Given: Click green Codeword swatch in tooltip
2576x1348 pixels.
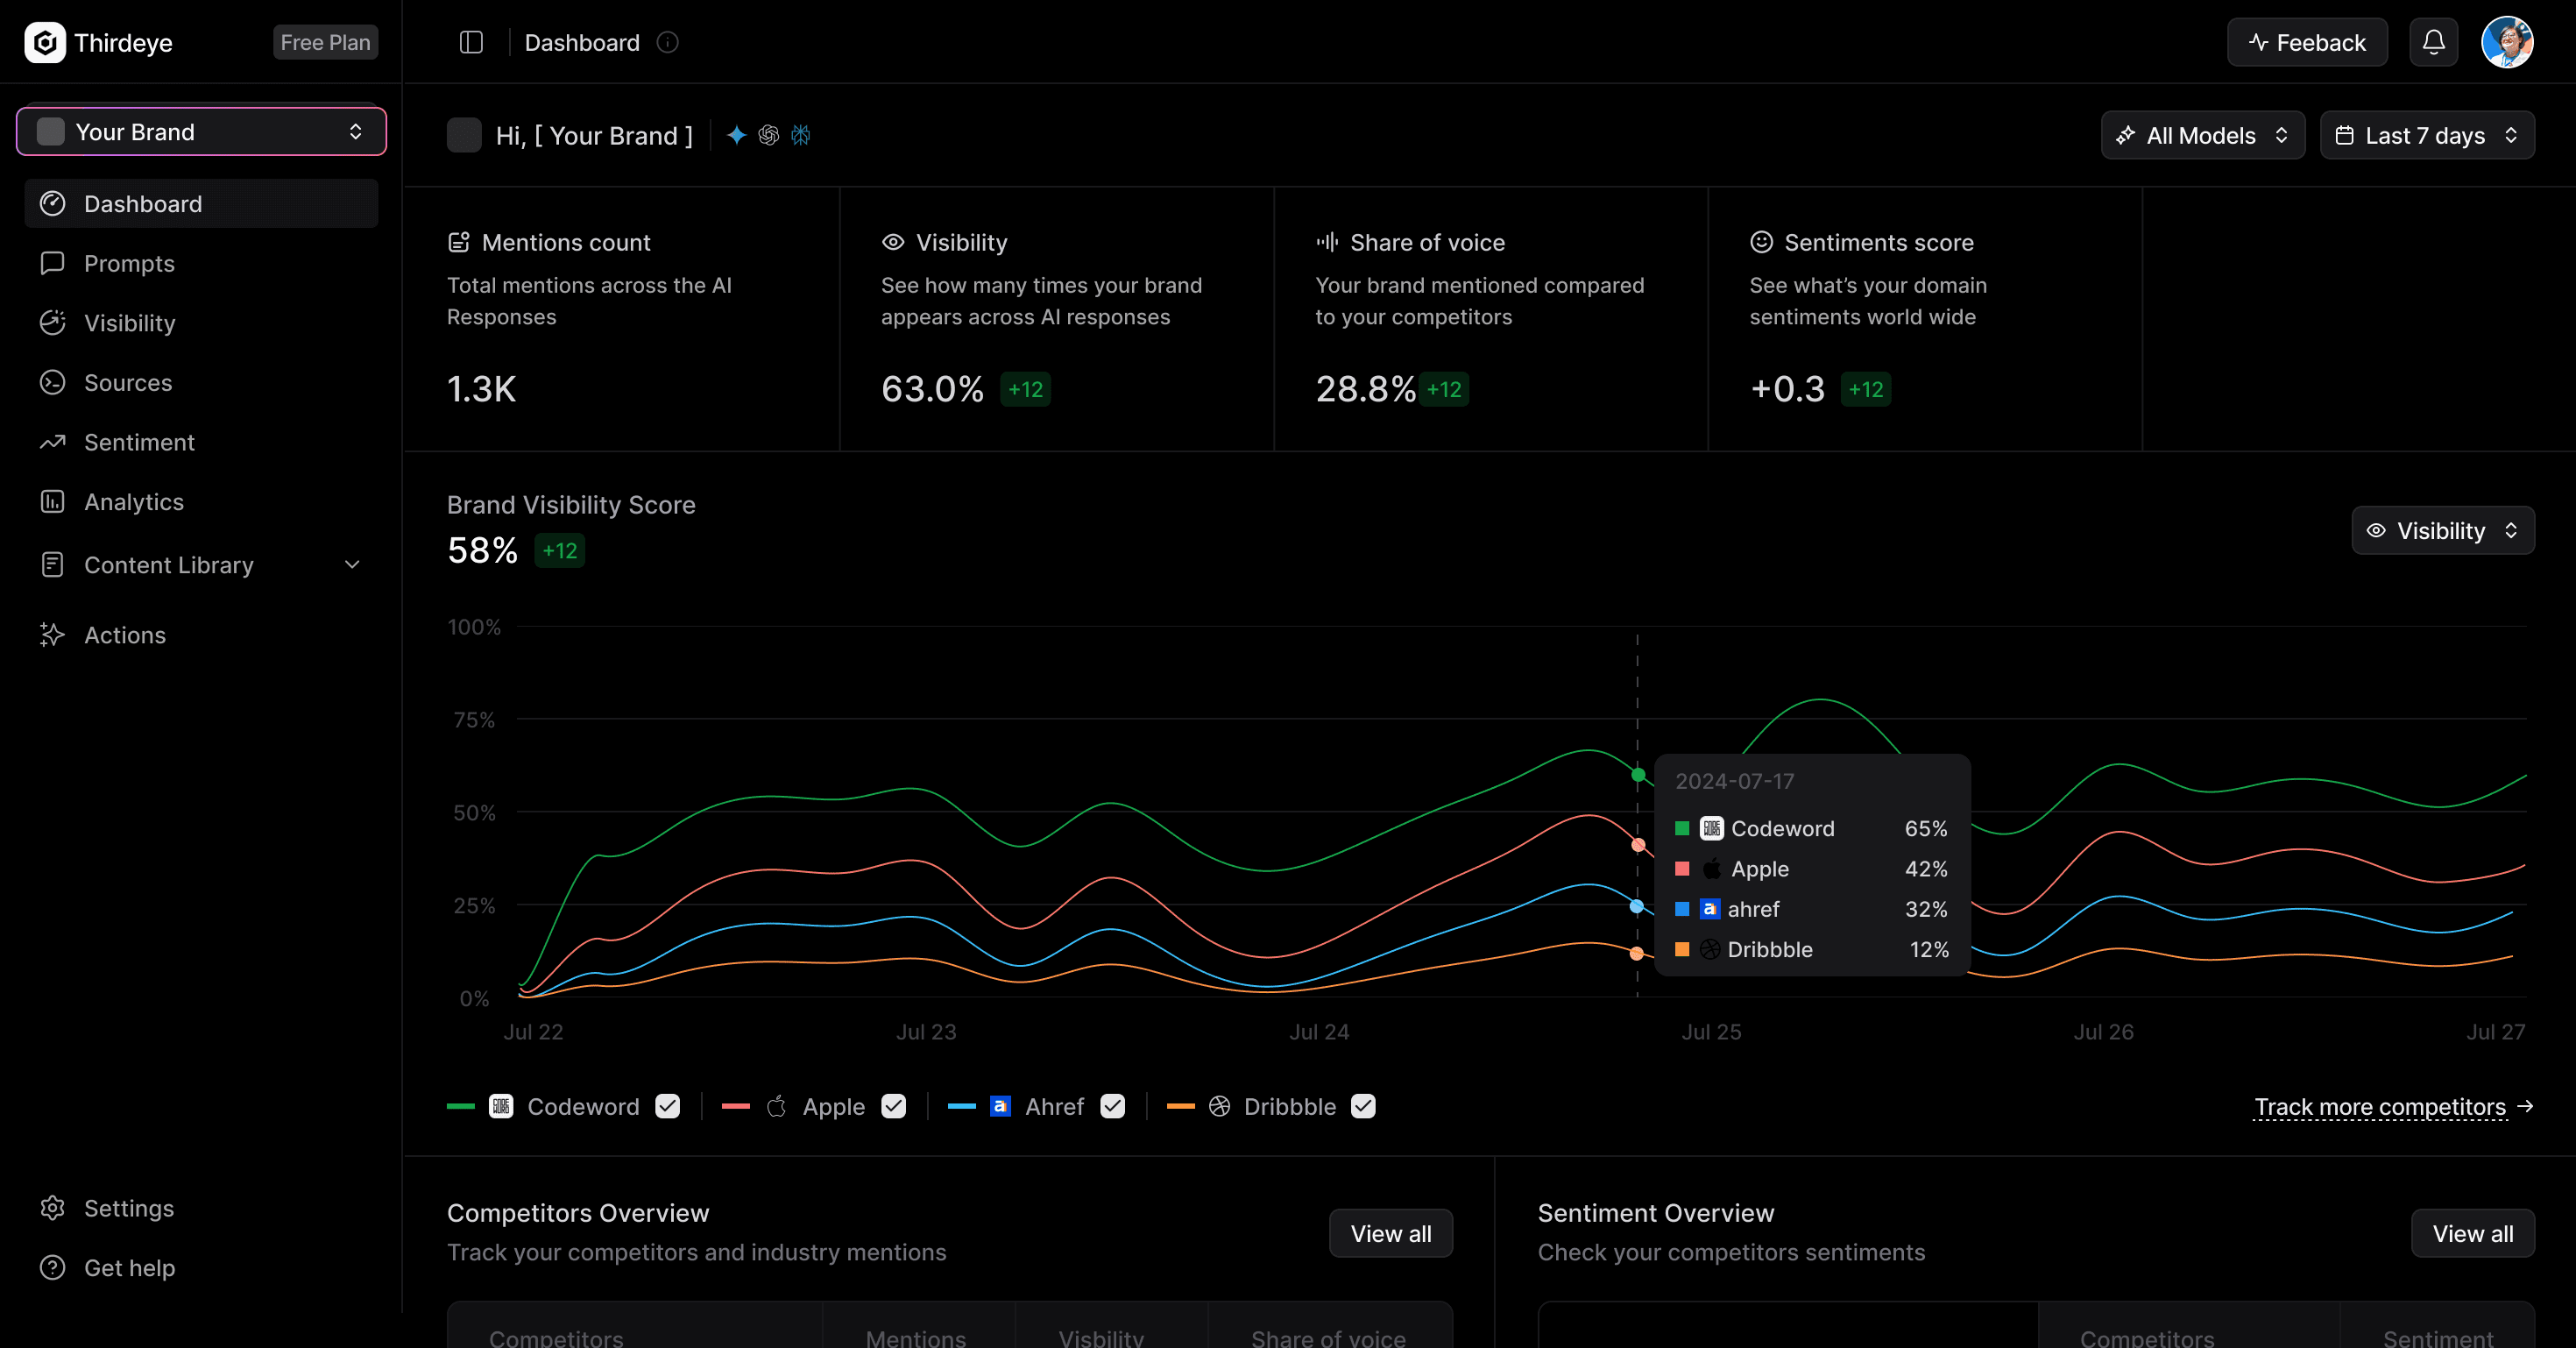Looking at the screenshot, I should point(1682,828).
